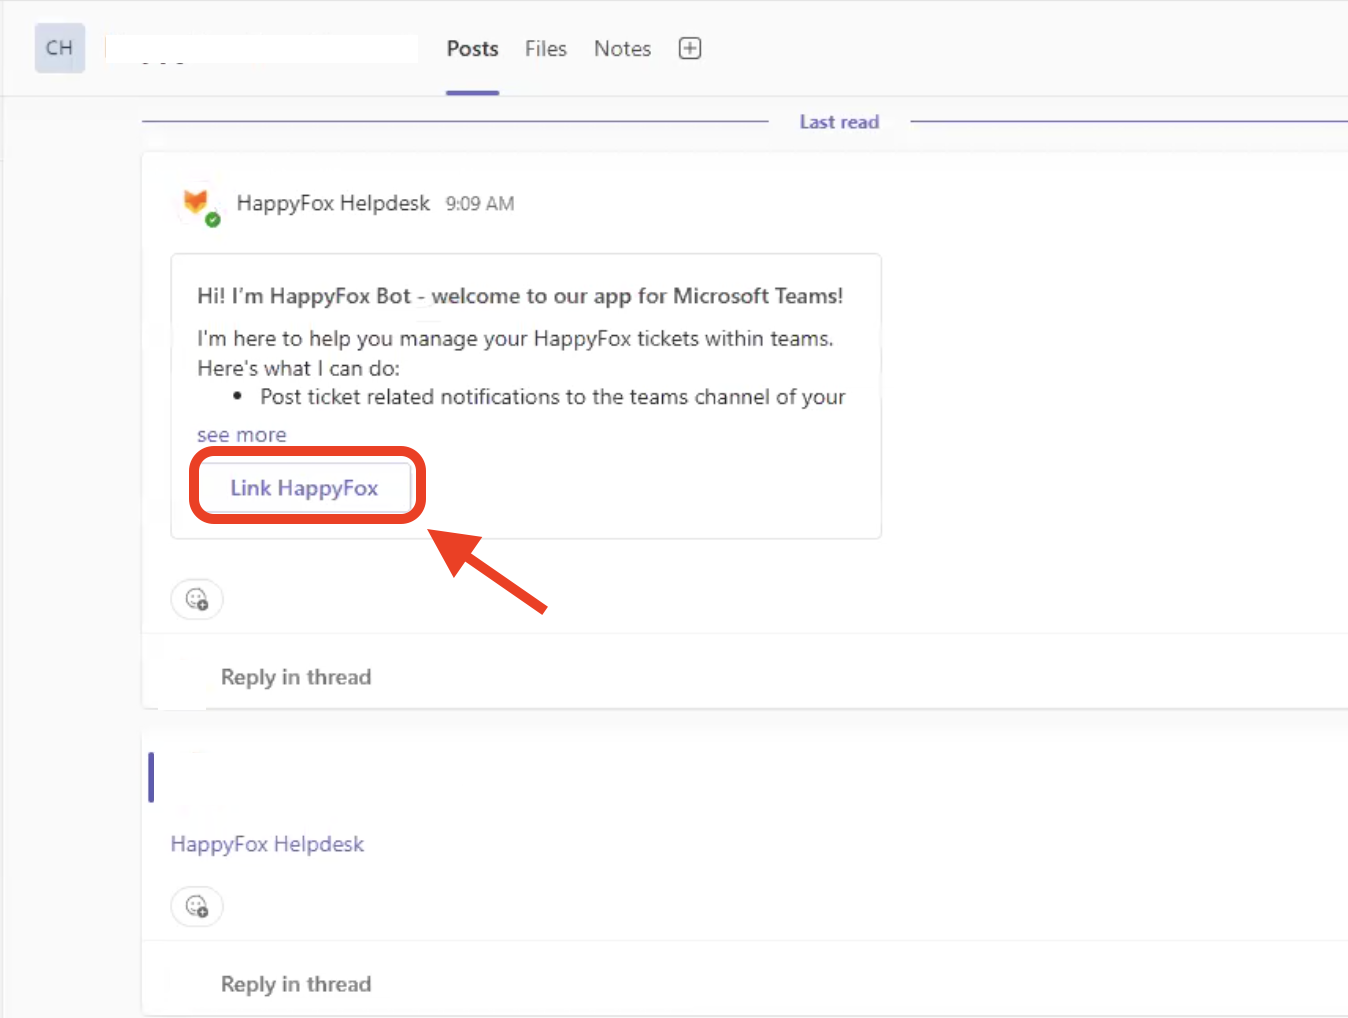Reply in thread under welcome message

tap(295, 677)
